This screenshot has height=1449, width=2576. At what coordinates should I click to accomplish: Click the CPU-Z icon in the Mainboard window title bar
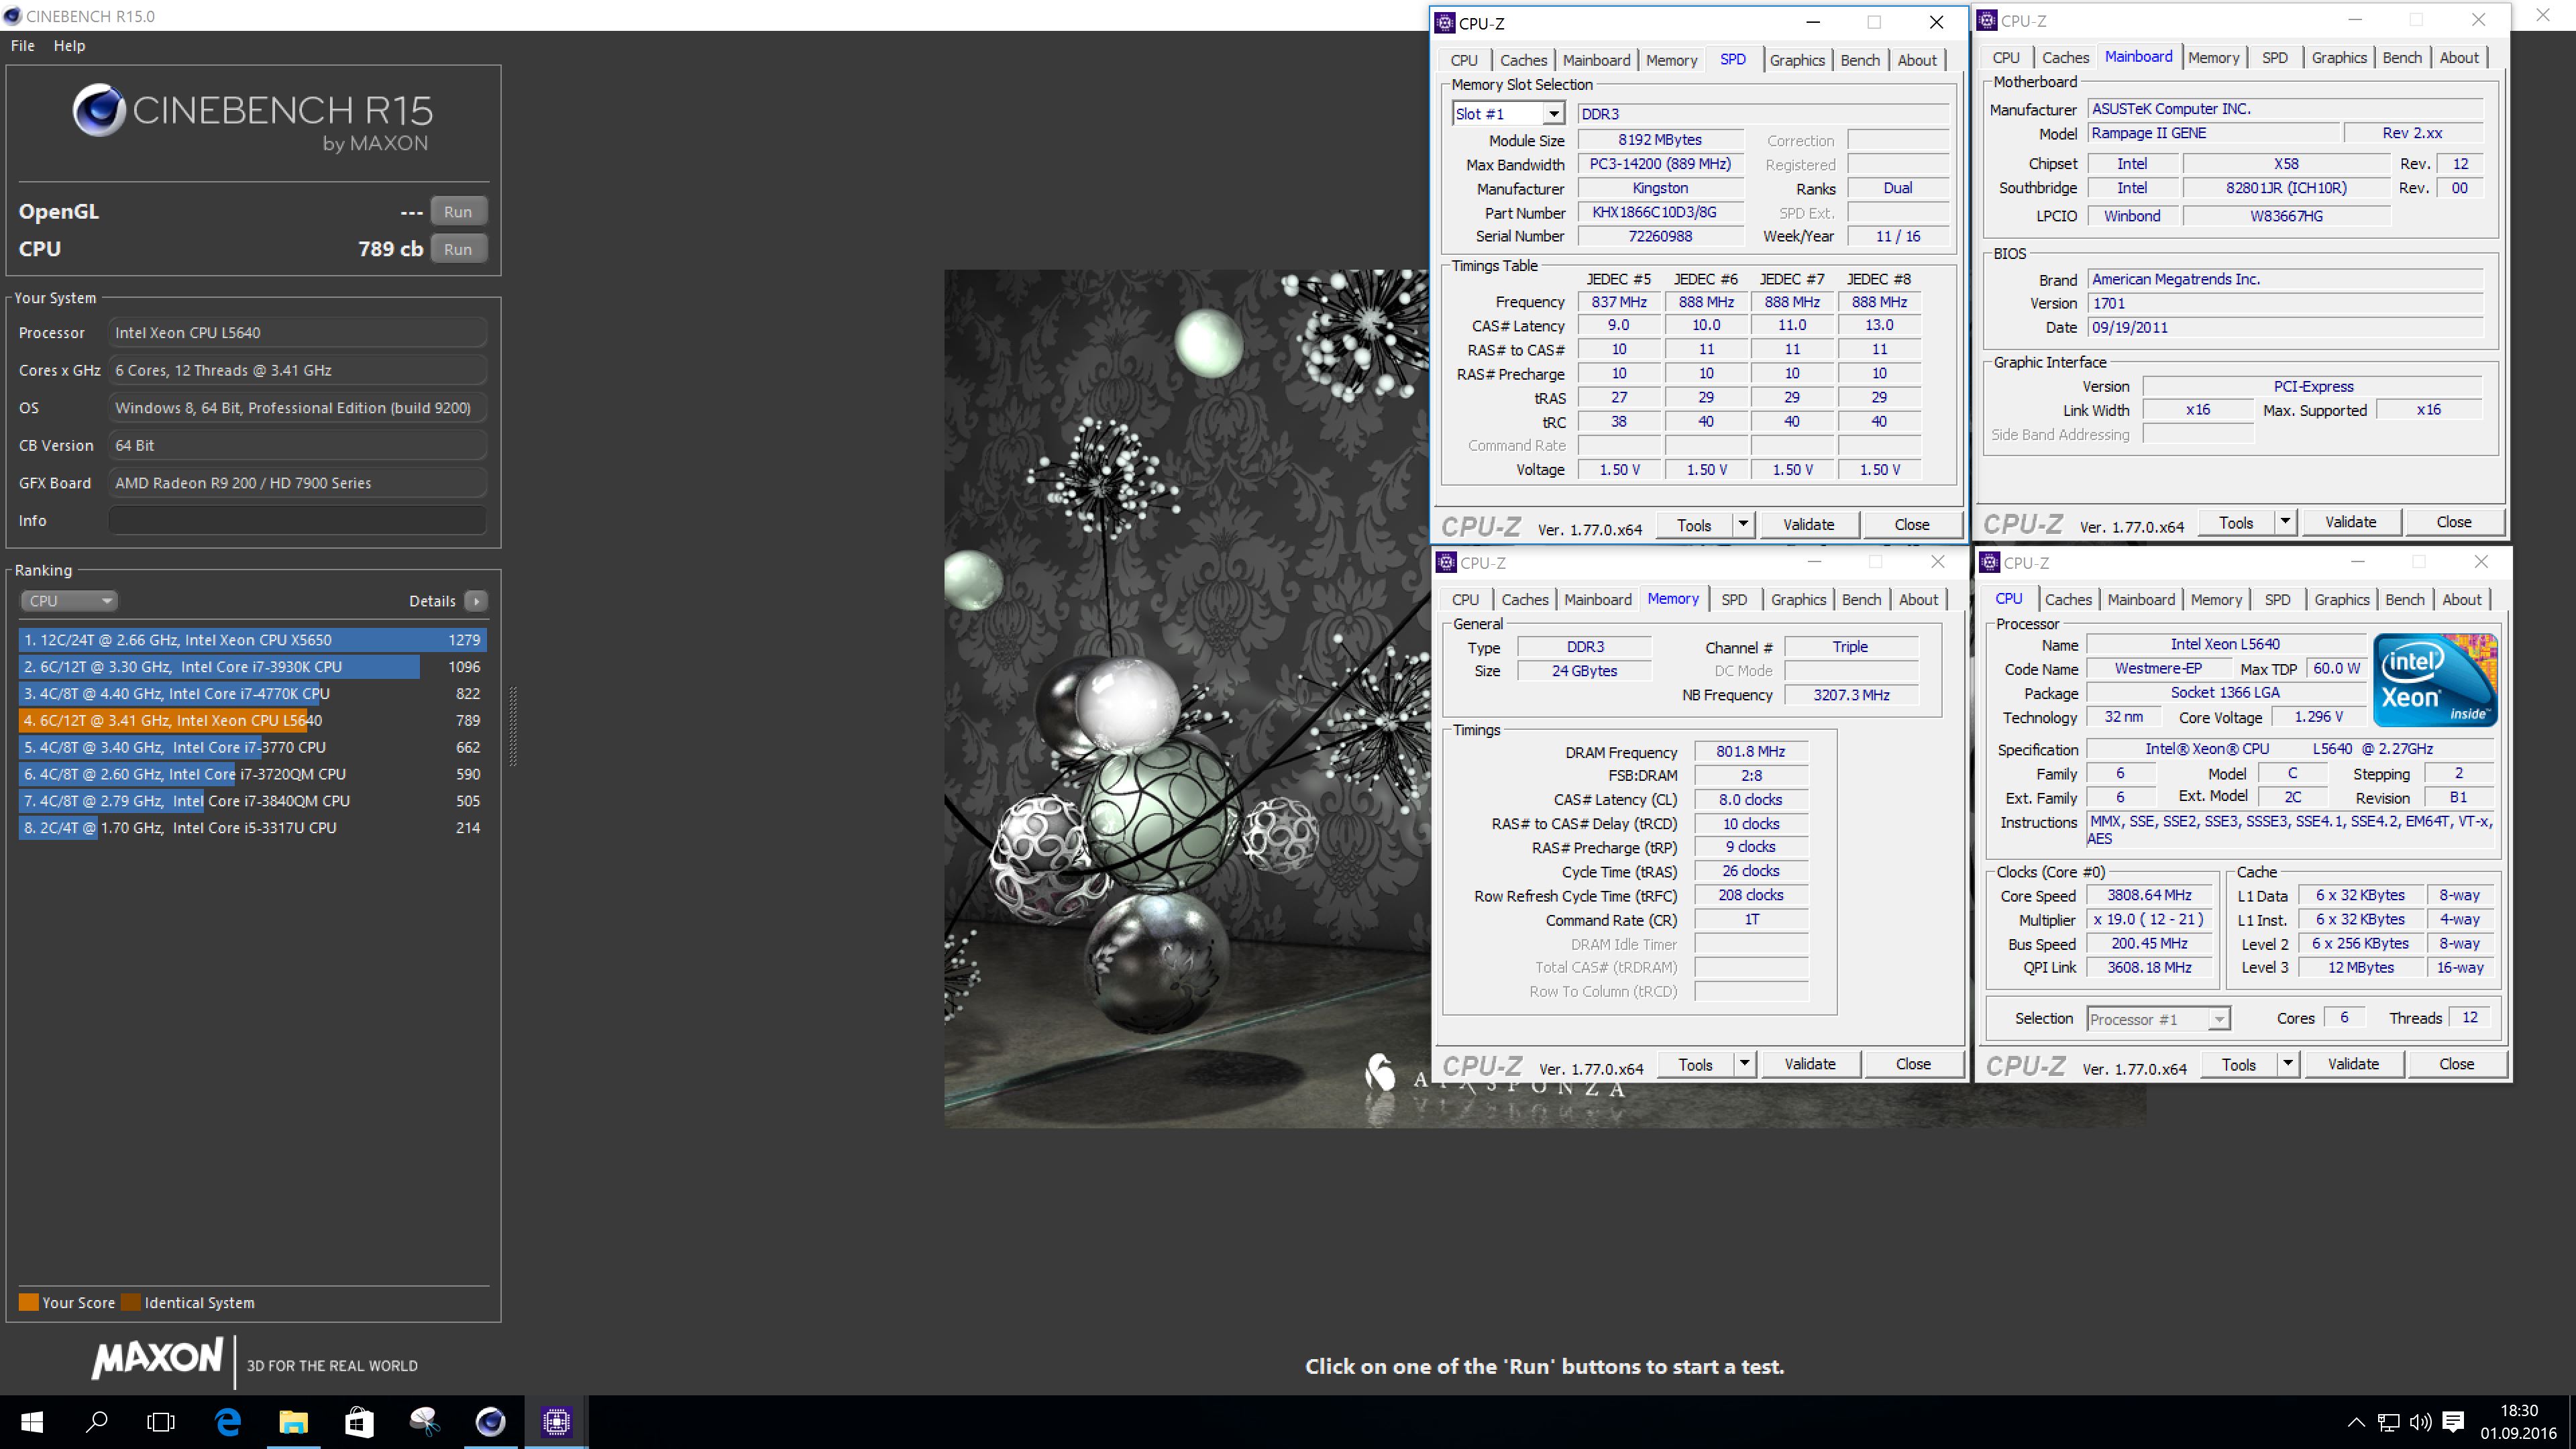click(x=1987, y=20)
